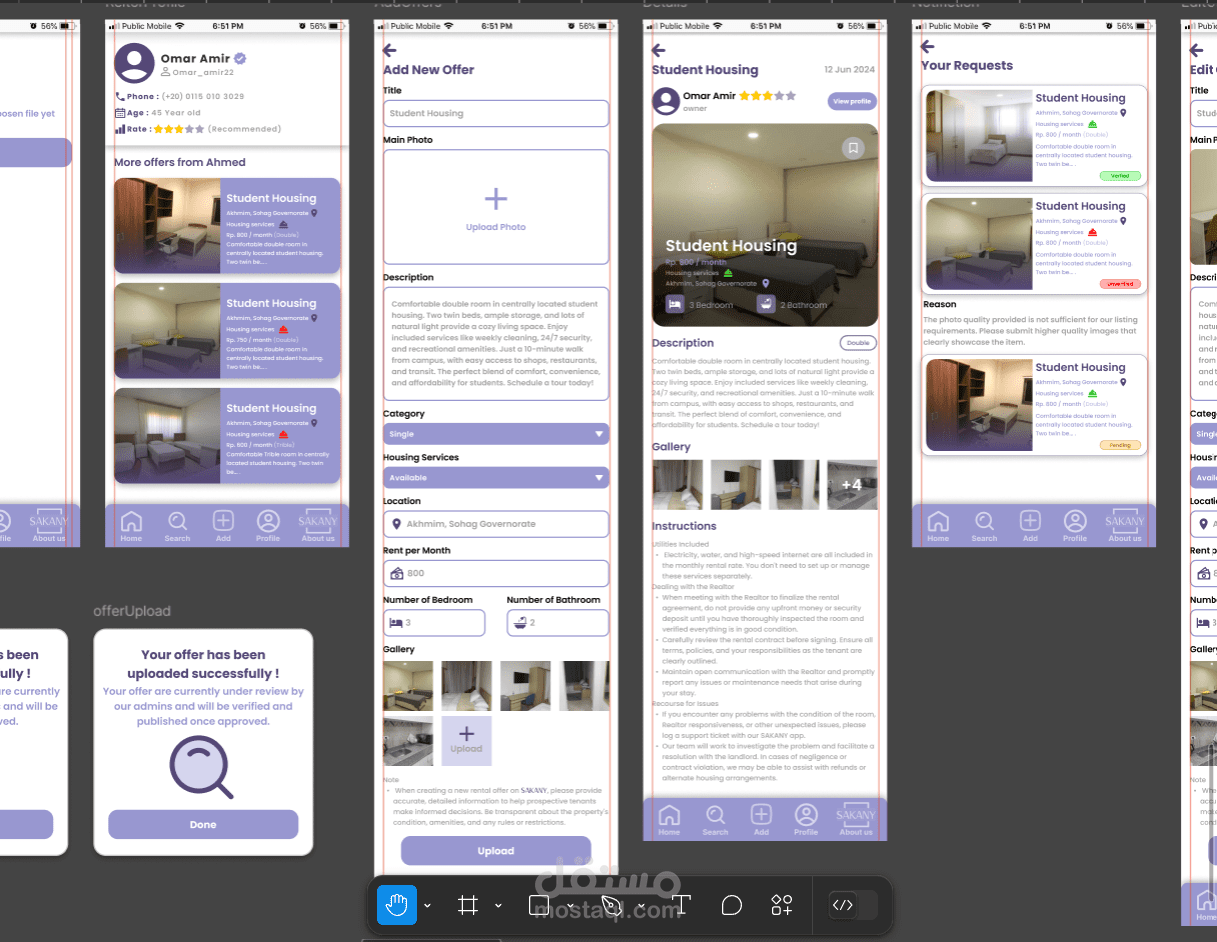
Task: Open dropdown arrow beside the Frame tool
Action: [498, 906]
